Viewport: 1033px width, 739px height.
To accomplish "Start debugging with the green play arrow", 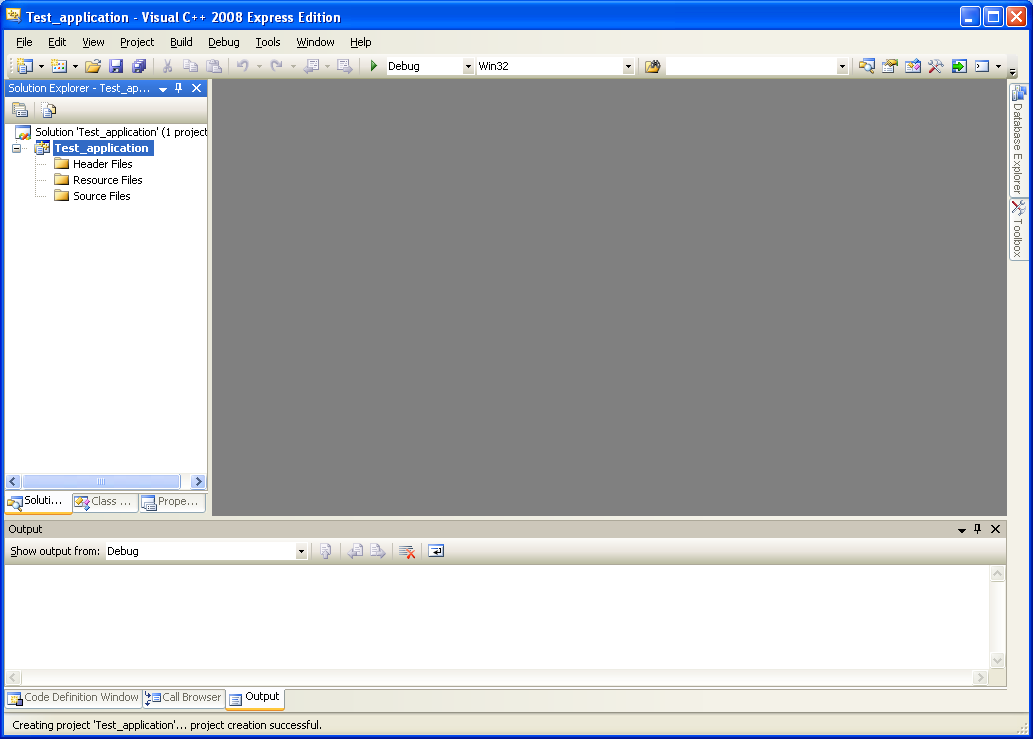I will click(x=374, y=66).
